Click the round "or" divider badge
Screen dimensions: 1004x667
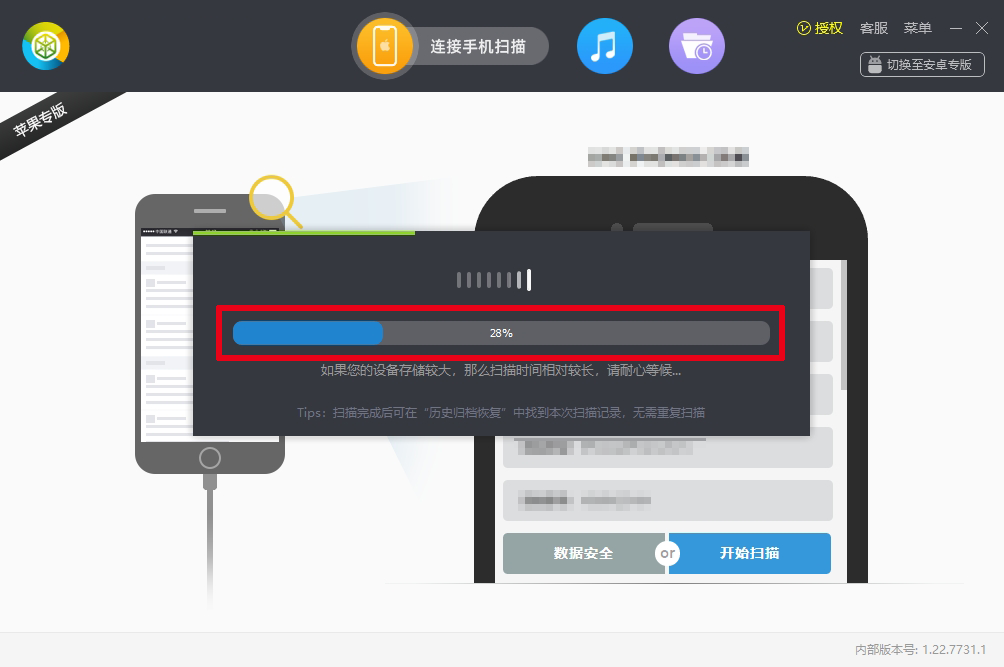[x=667, y=553]
